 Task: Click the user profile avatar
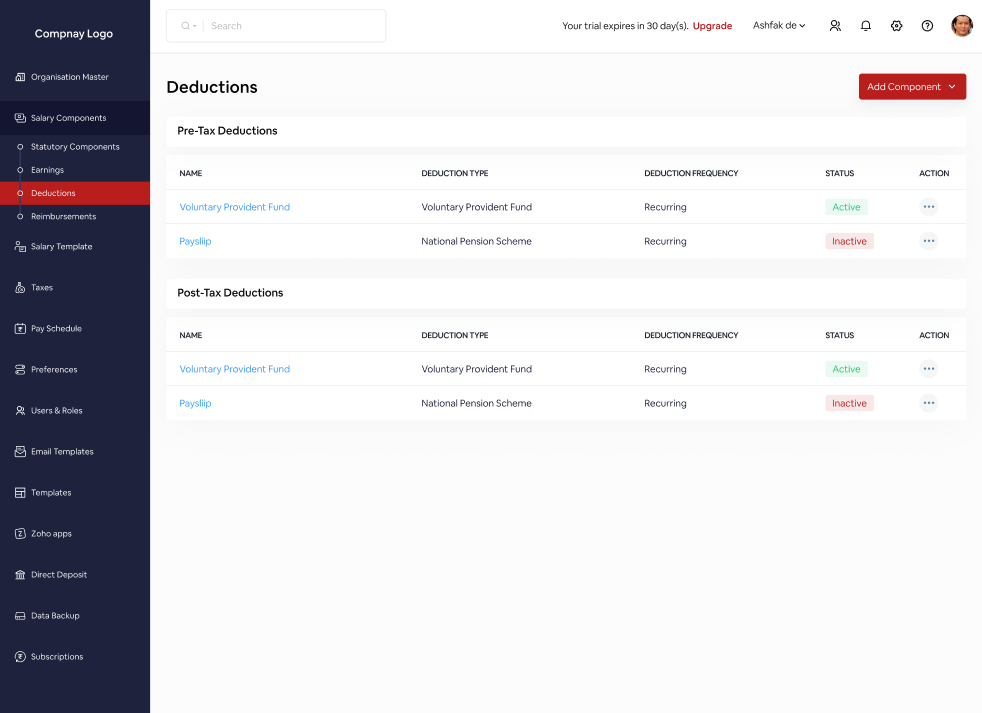(x=961, y=26)
